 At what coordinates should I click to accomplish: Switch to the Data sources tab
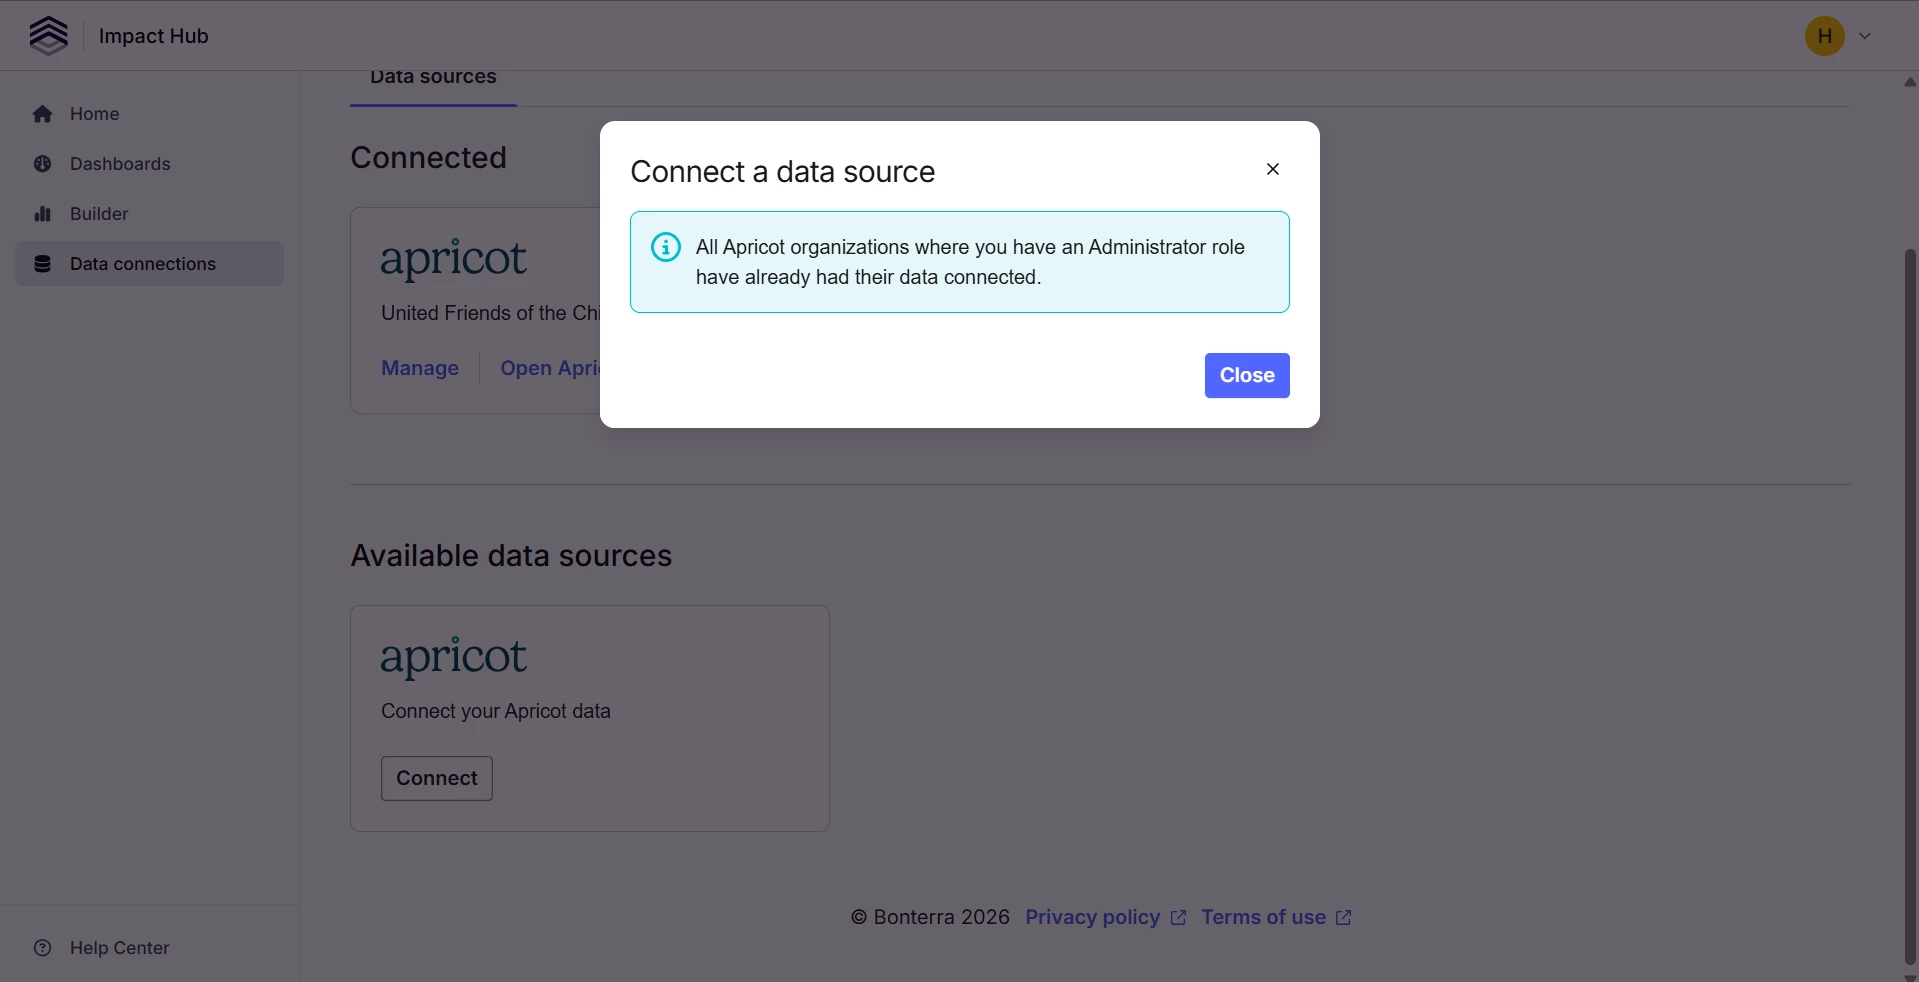(x=433, y=78)
